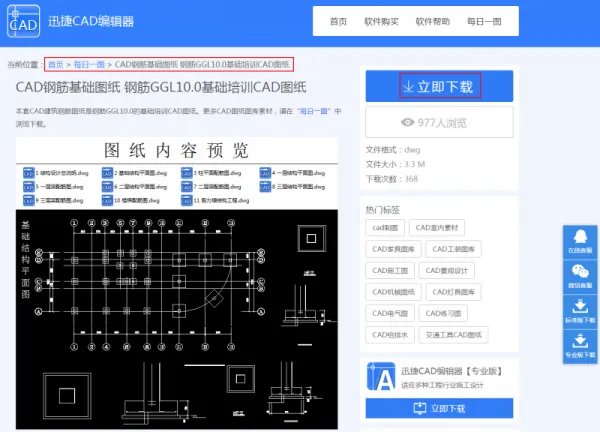The width and height of the screenshot is (600, 432).
Task: Click CAD file icon for file 5 一层梁配筋图.dwg
Action: point(29,187)
